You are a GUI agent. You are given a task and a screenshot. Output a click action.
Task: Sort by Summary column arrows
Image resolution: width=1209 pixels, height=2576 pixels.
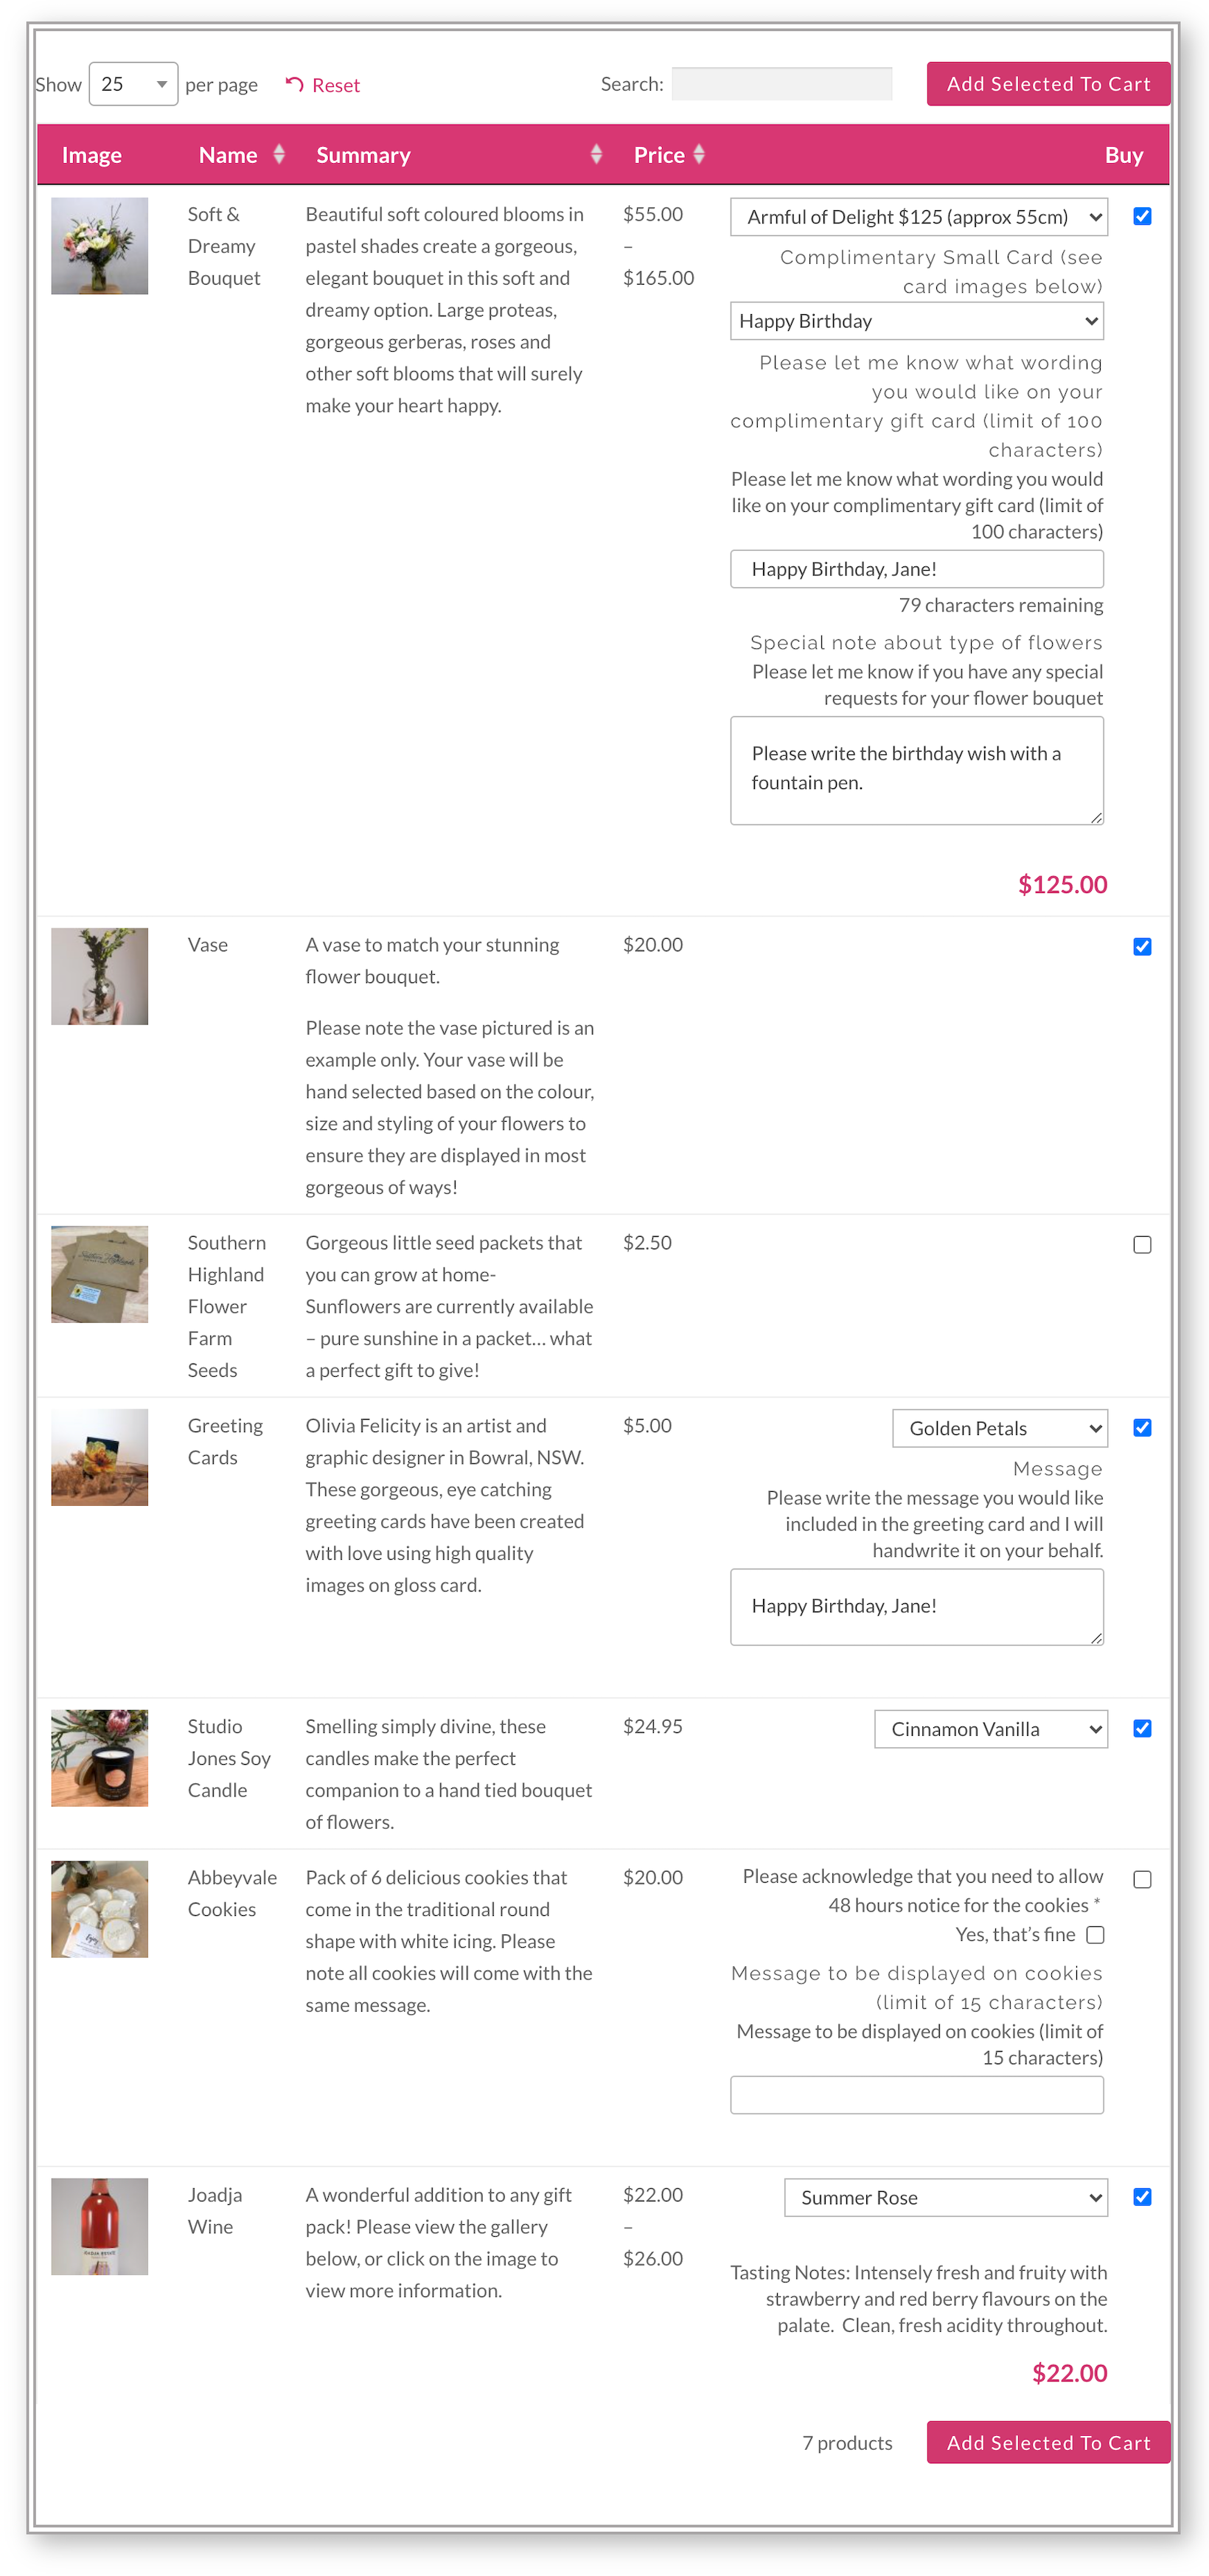pos(596,154)
